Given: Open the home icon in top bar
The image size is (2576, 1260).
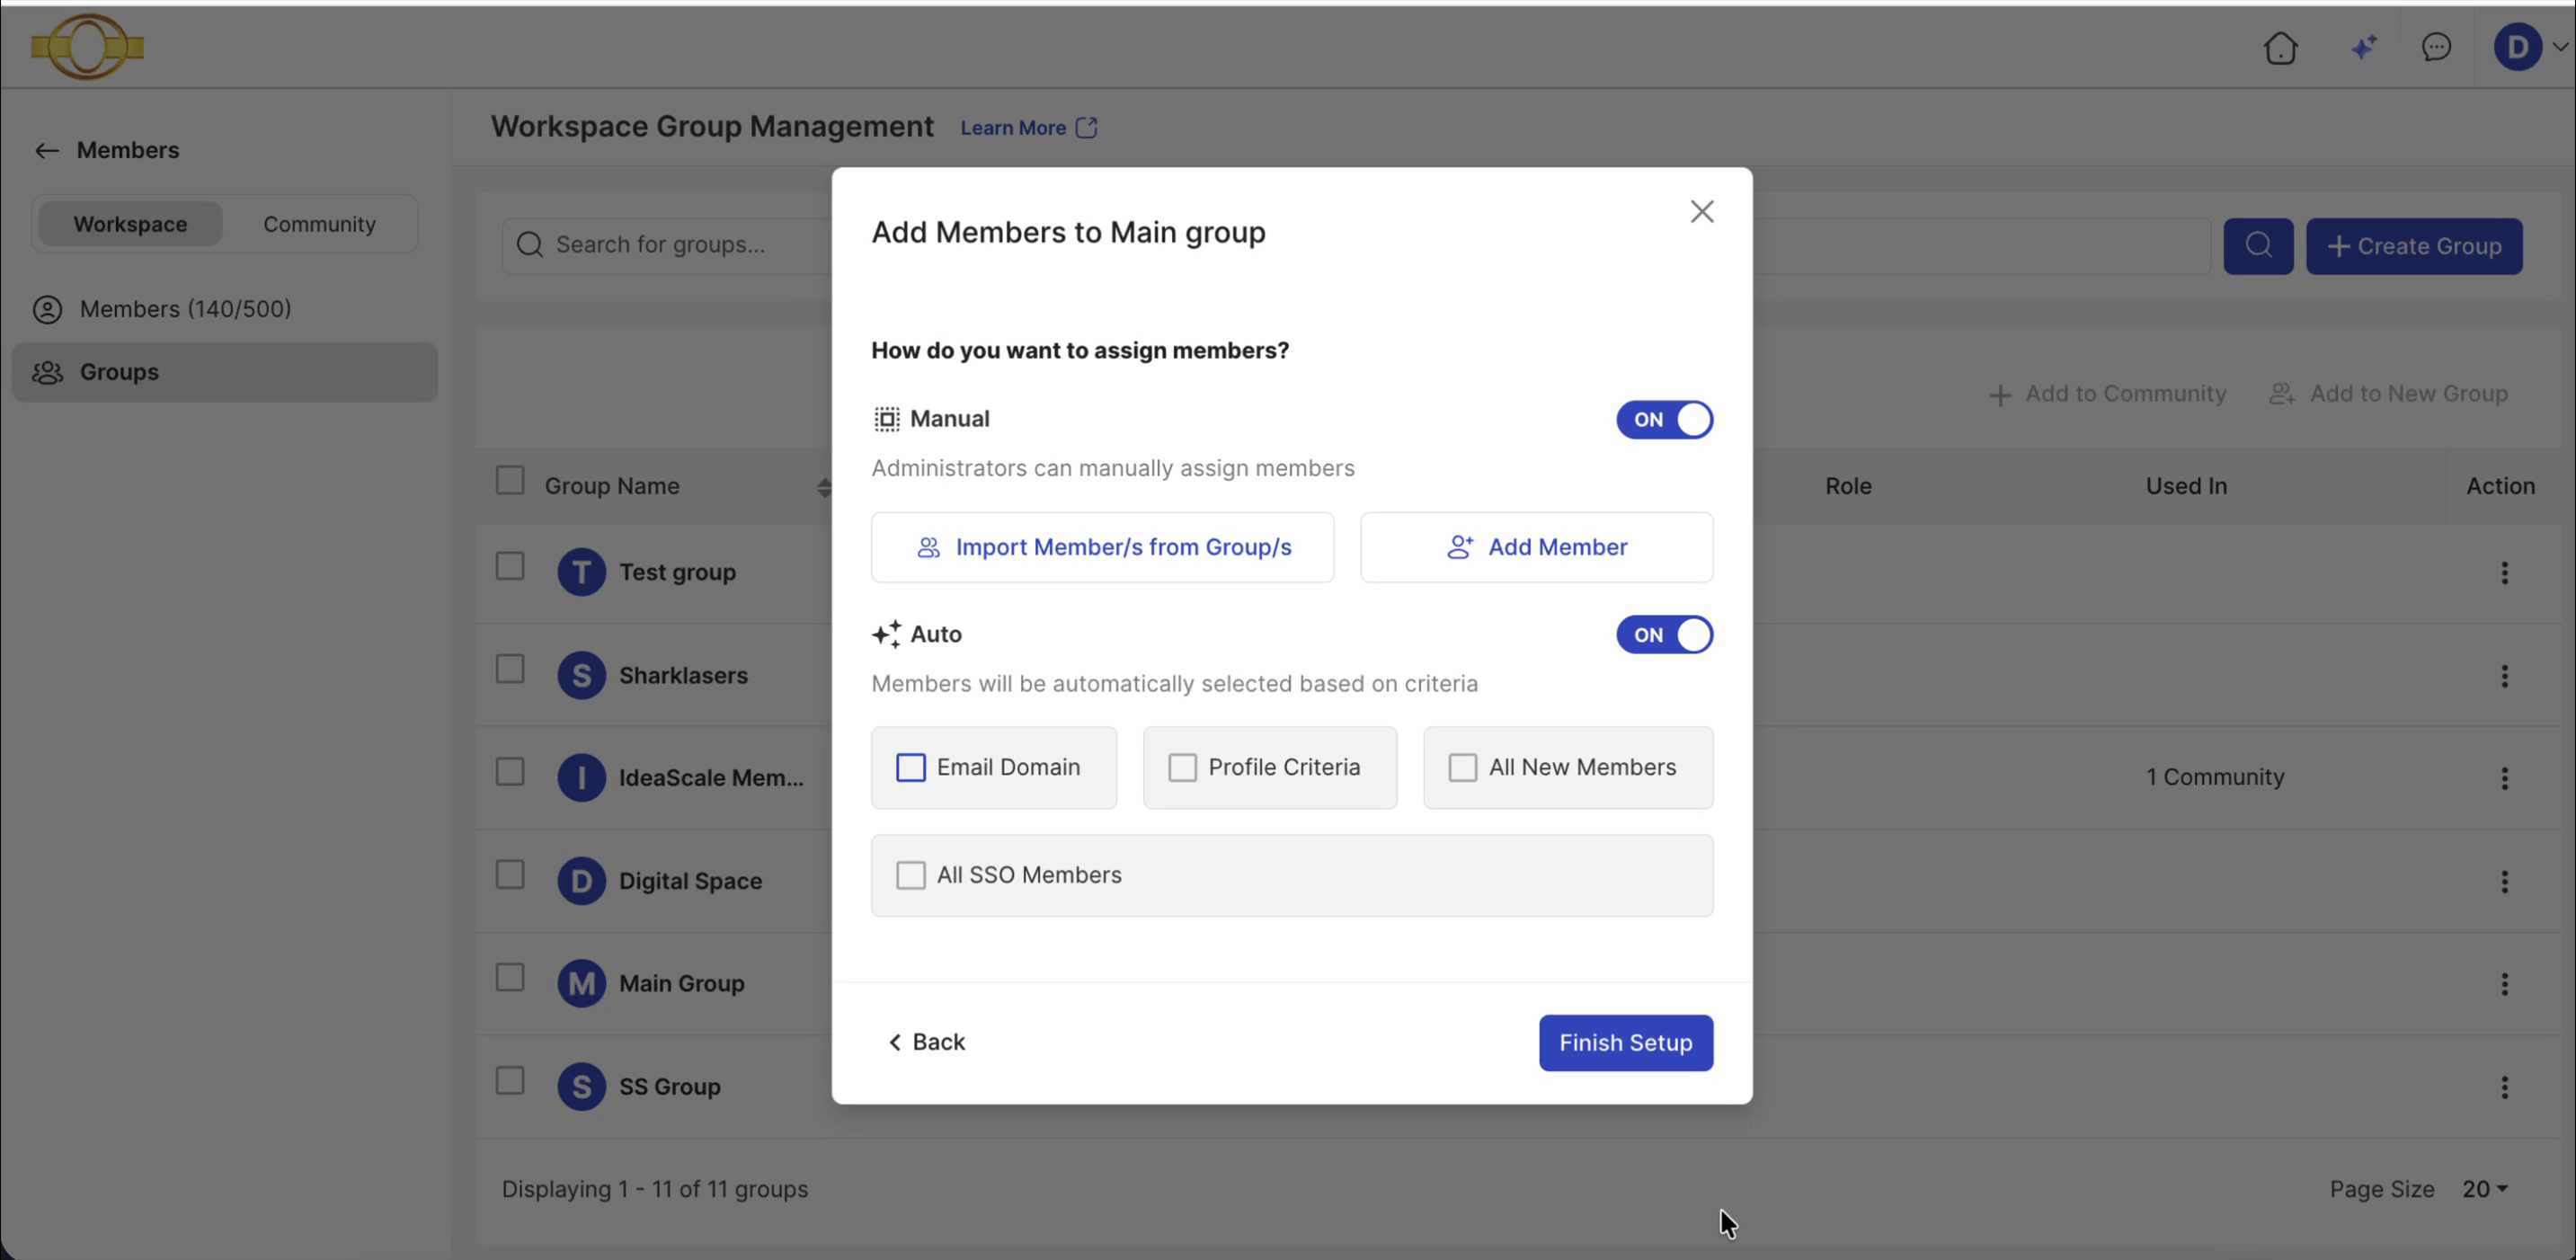Looking at the screenshot, I should 2280,47.
